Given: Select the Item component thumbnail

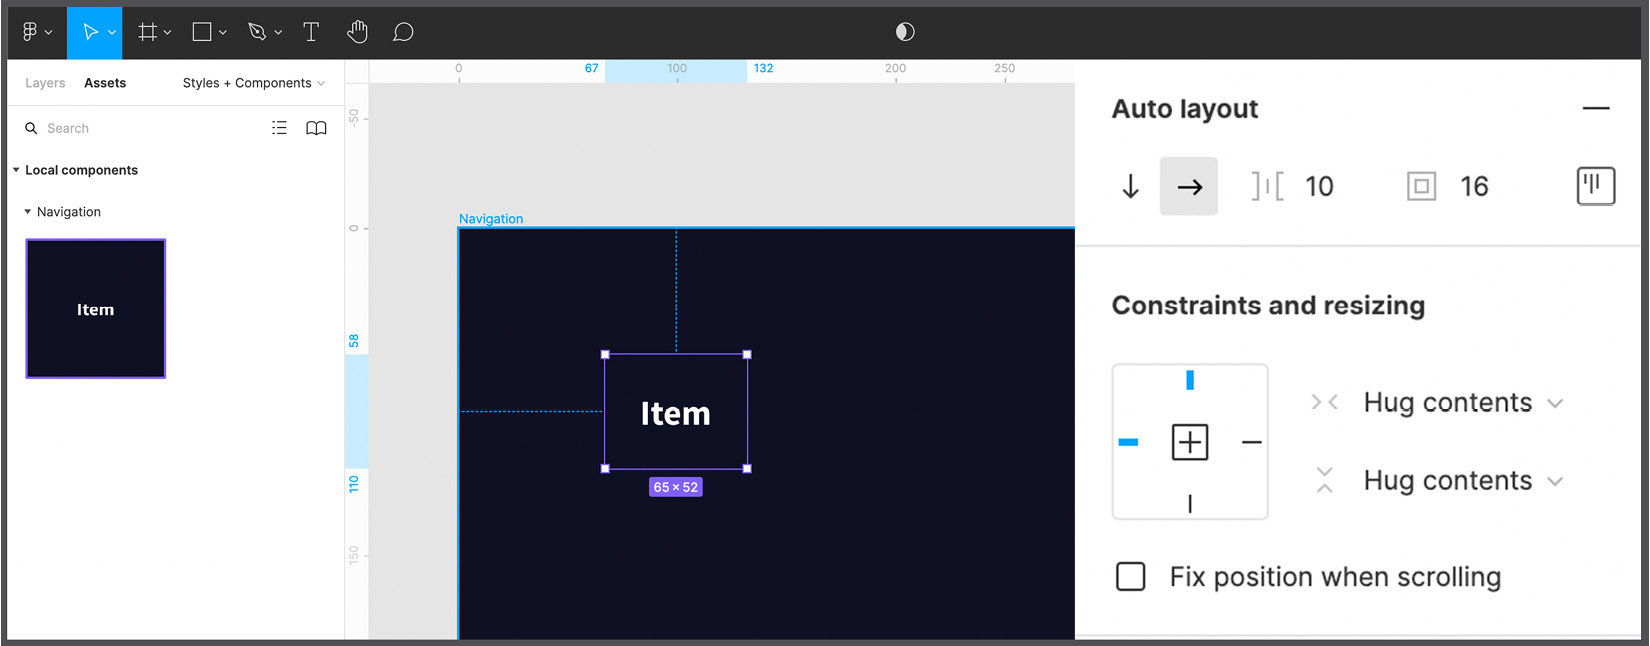Looking at the screenshot, I should (96, 309).
